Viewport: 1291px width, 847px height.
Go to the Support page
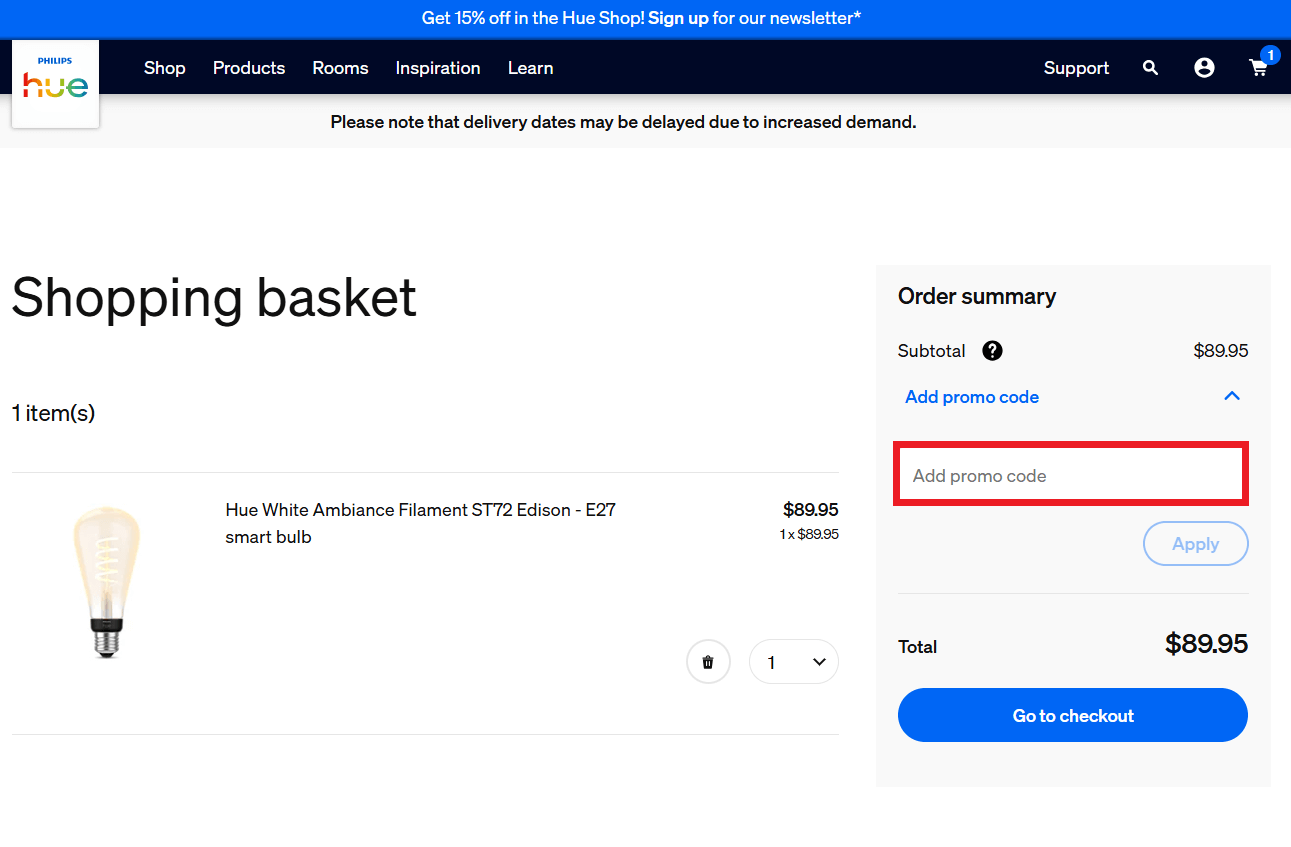(x=1076, y=68)
